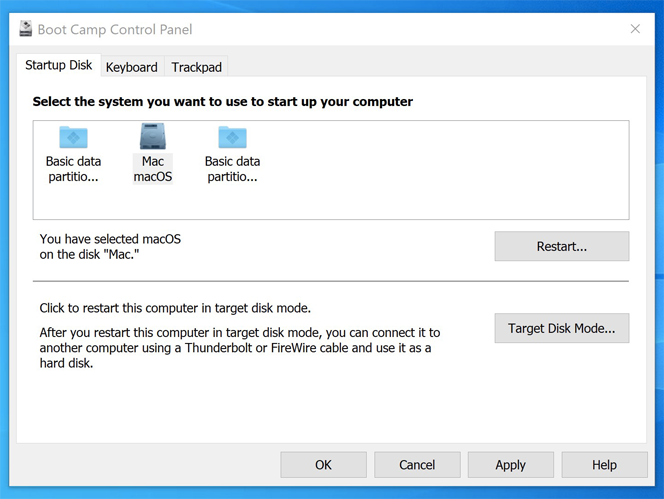The height and width of the screenshot is (499, 664).
Task: Click the Target Disk Mode... button
Action: click(x=562, y=328)
